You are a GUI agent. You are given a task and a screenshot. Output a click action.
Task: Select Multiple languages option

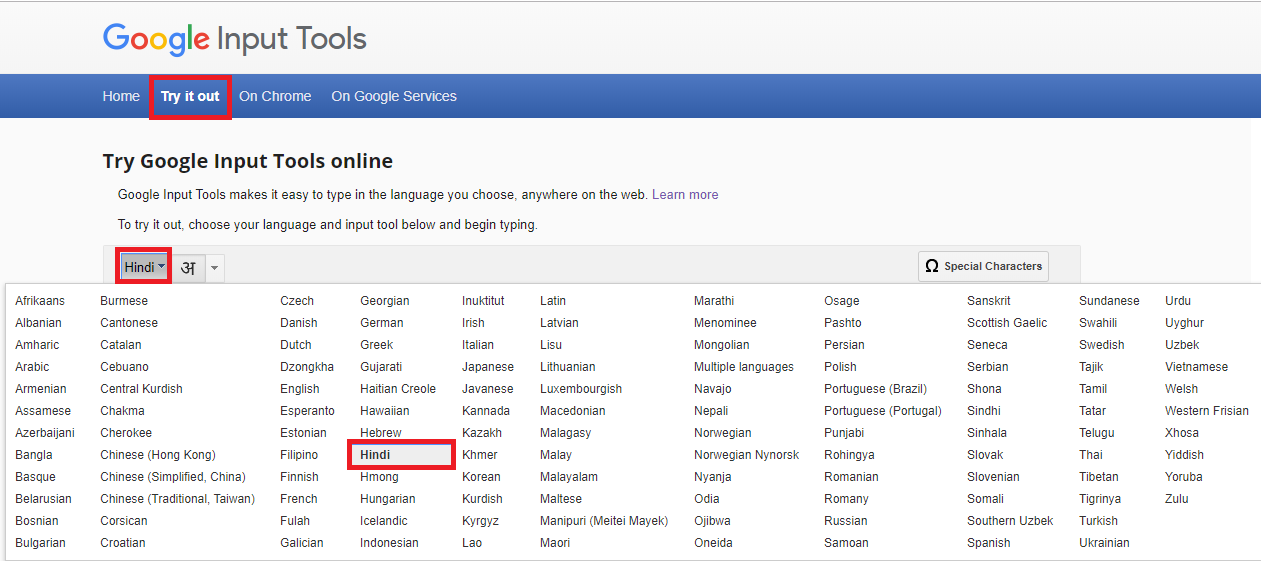pos(744,366)
